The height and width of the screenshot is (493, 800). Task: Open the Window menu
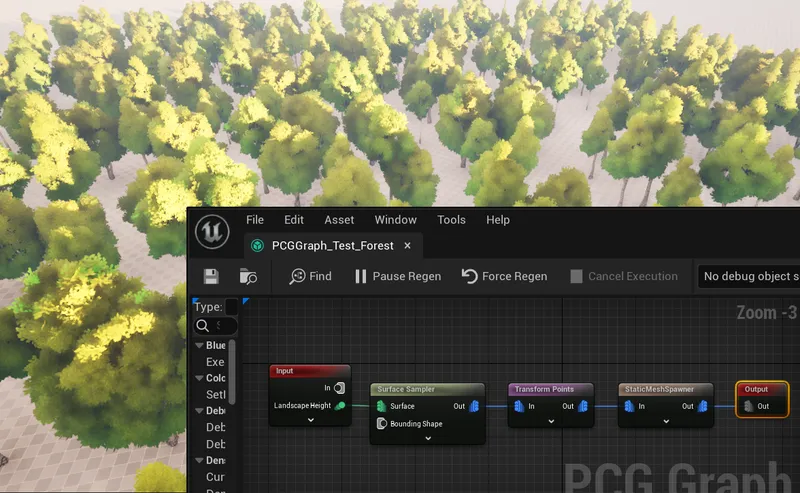point(395,219)
